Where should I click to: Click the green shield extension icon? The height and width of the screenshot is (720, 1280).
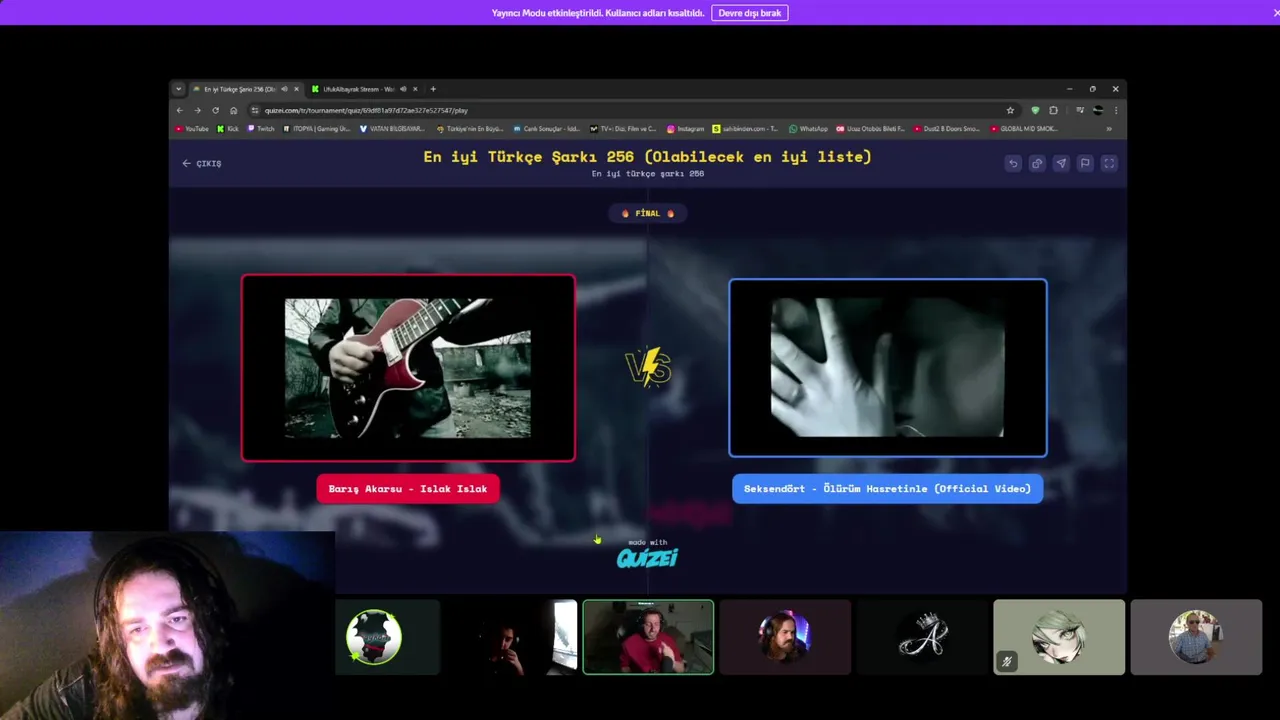pyautogui.click(x=1035, y=110)
